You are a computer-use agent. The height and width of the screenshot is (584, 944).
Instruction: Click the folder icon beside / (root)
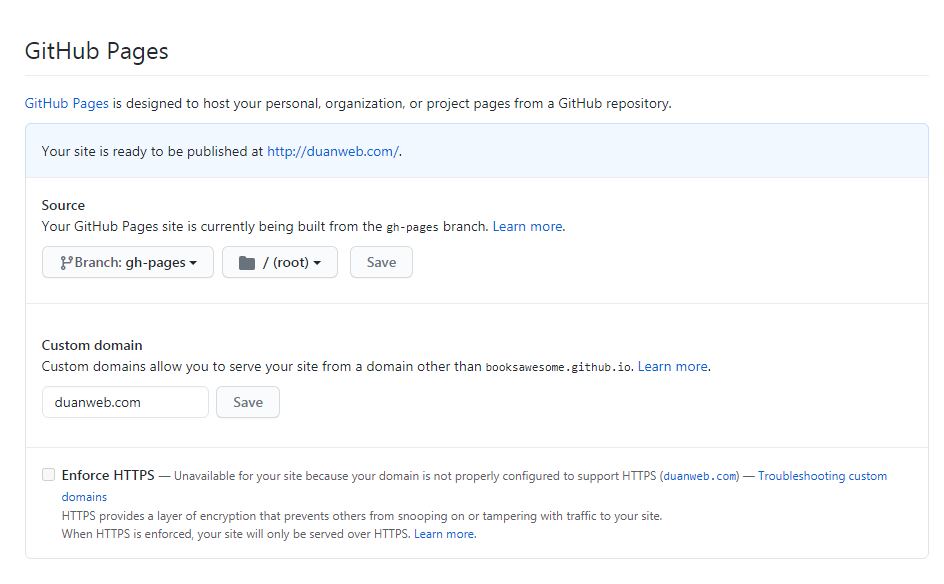click(x=246, y=263)
